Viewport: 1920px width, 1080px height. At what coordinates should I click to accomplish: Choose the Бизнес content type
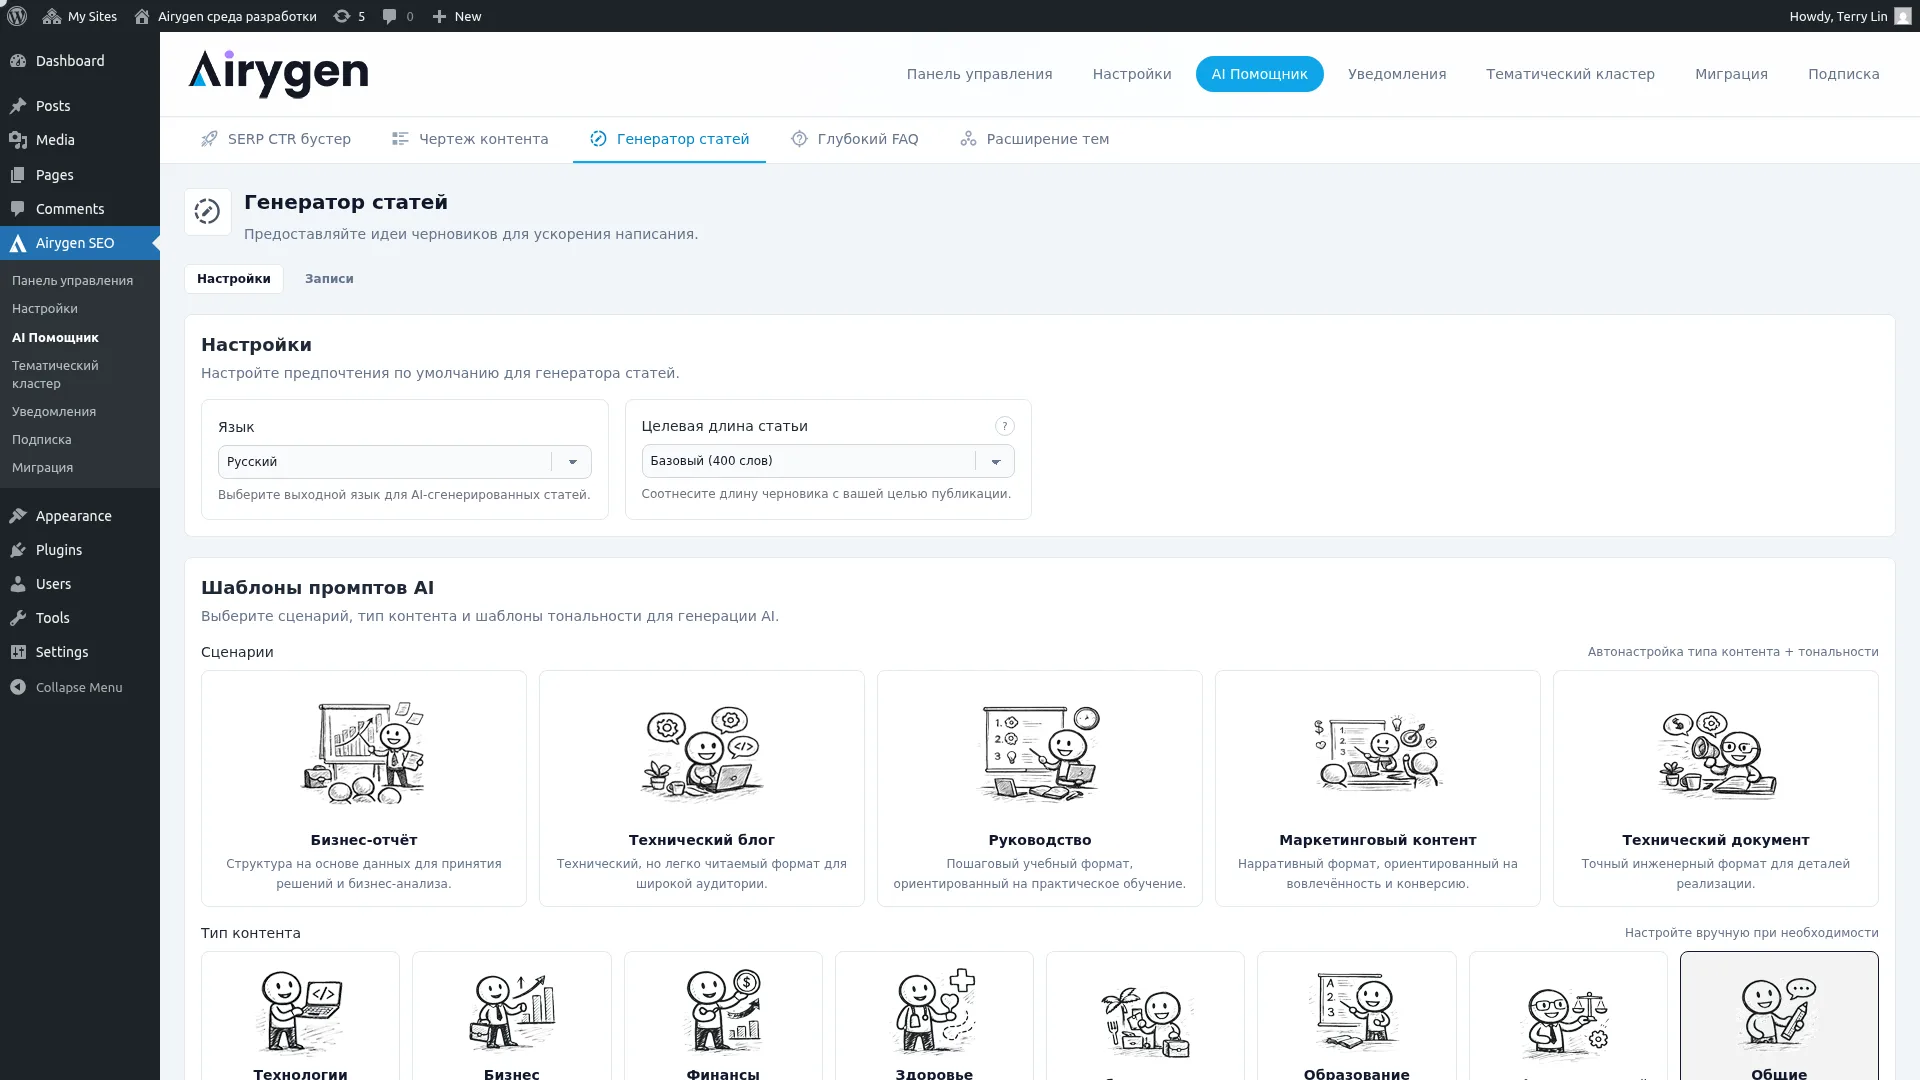click(x=512, y=1016)
